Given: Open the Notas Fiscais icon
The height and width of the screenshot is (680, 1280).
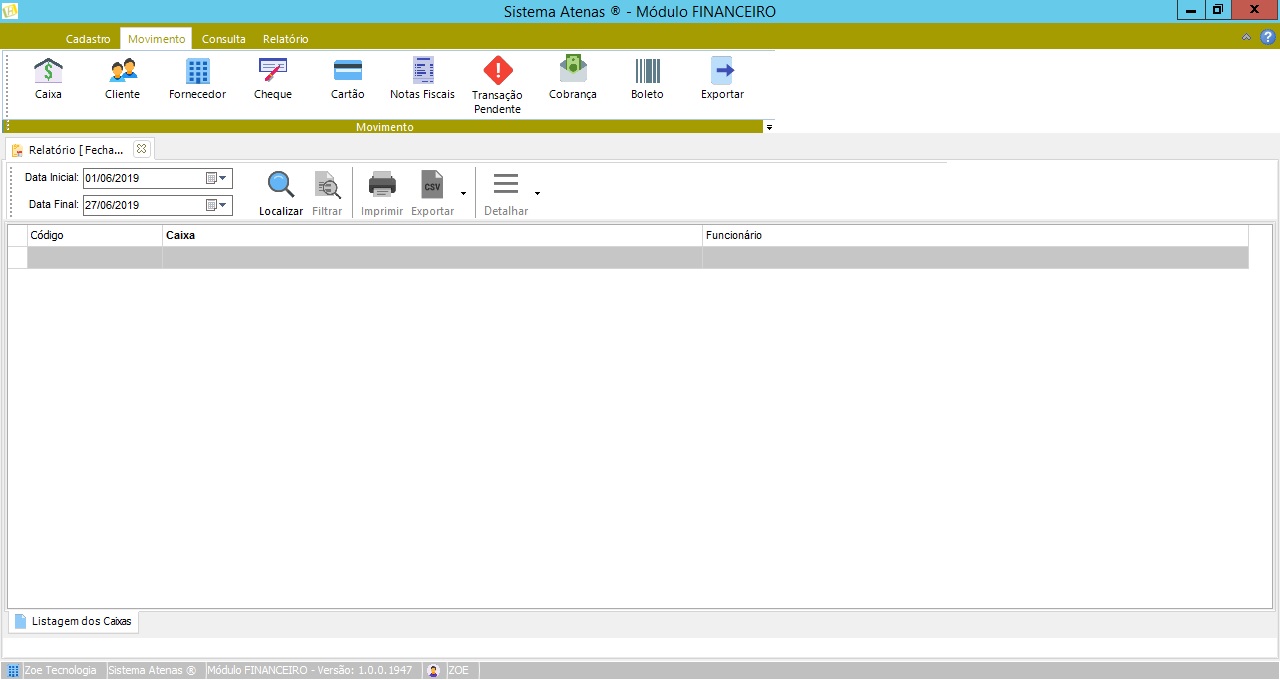Looking at the screenshot, I should (x=423, y=70).
